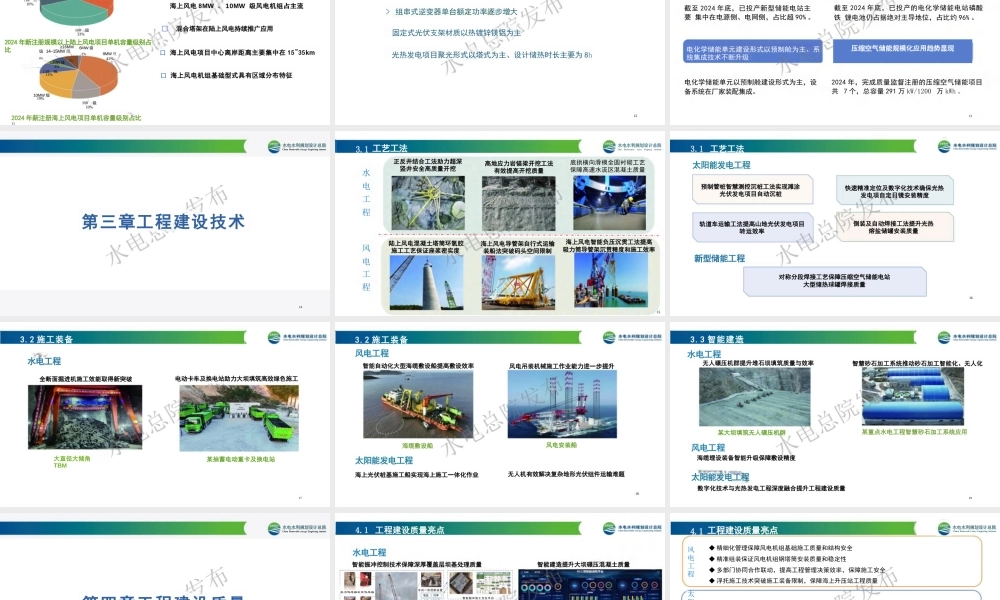Click the 新型储能工程 heading

719,258
